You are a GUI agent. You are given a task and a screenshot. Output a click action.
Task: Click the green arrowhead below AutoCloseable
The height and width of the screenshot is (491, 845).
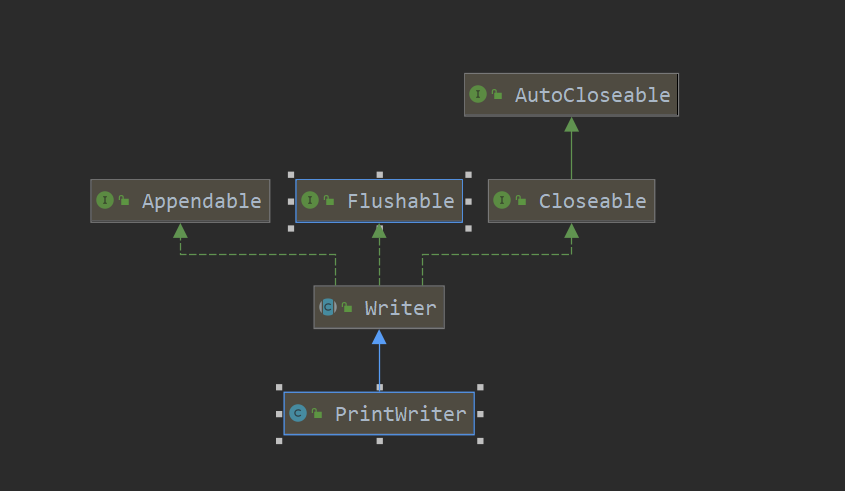pyautogui.click(x=571, y=125)
